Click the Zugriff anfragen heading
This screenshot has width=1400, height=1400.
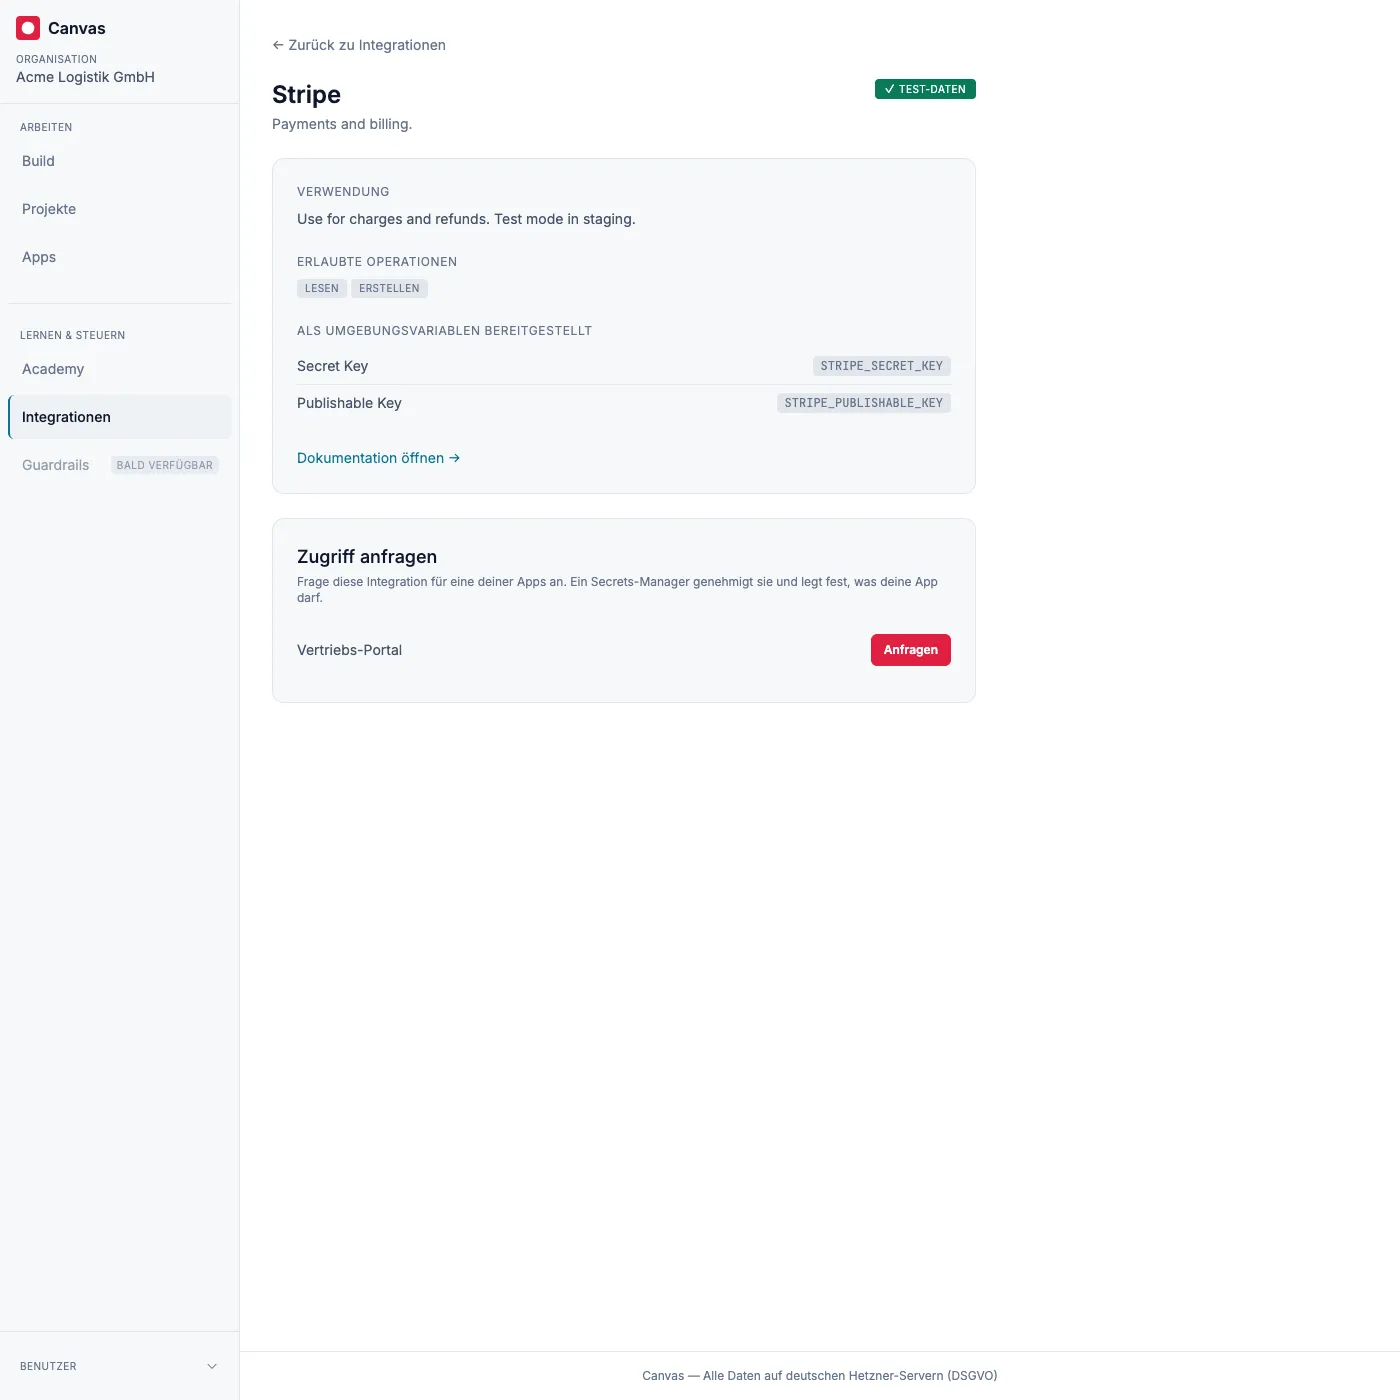pyautogui.click(x=367, y=557)
